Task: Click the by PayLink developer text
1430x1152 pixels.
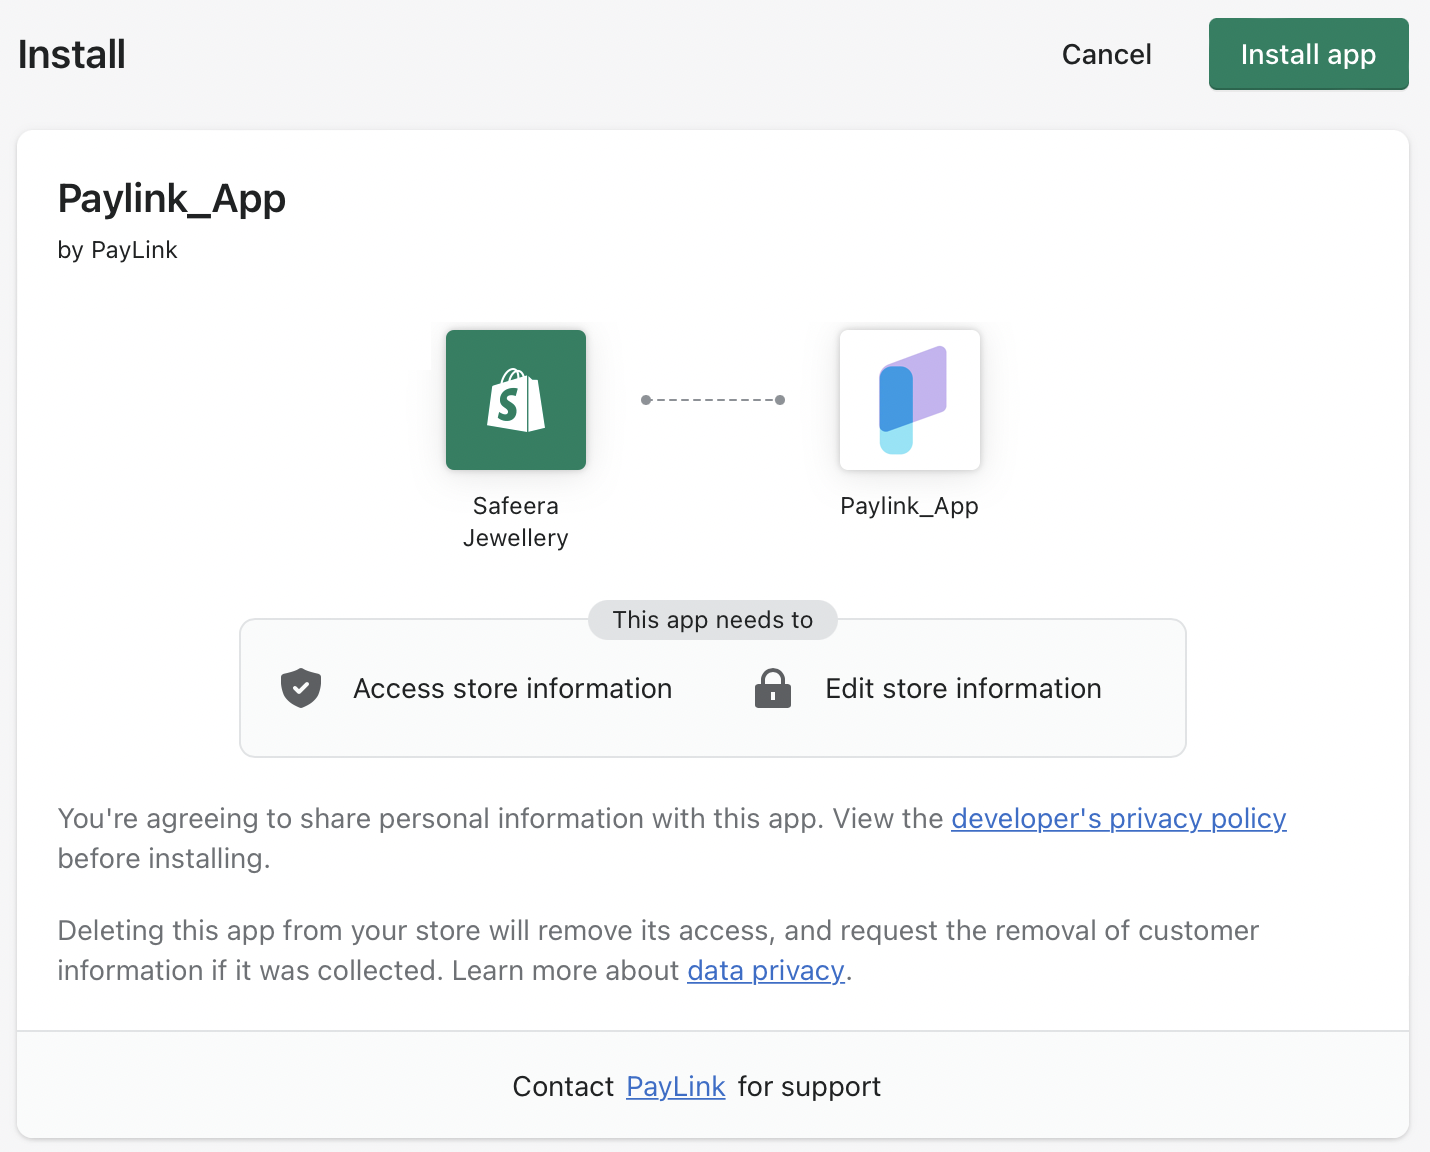Action: [118, 250]
